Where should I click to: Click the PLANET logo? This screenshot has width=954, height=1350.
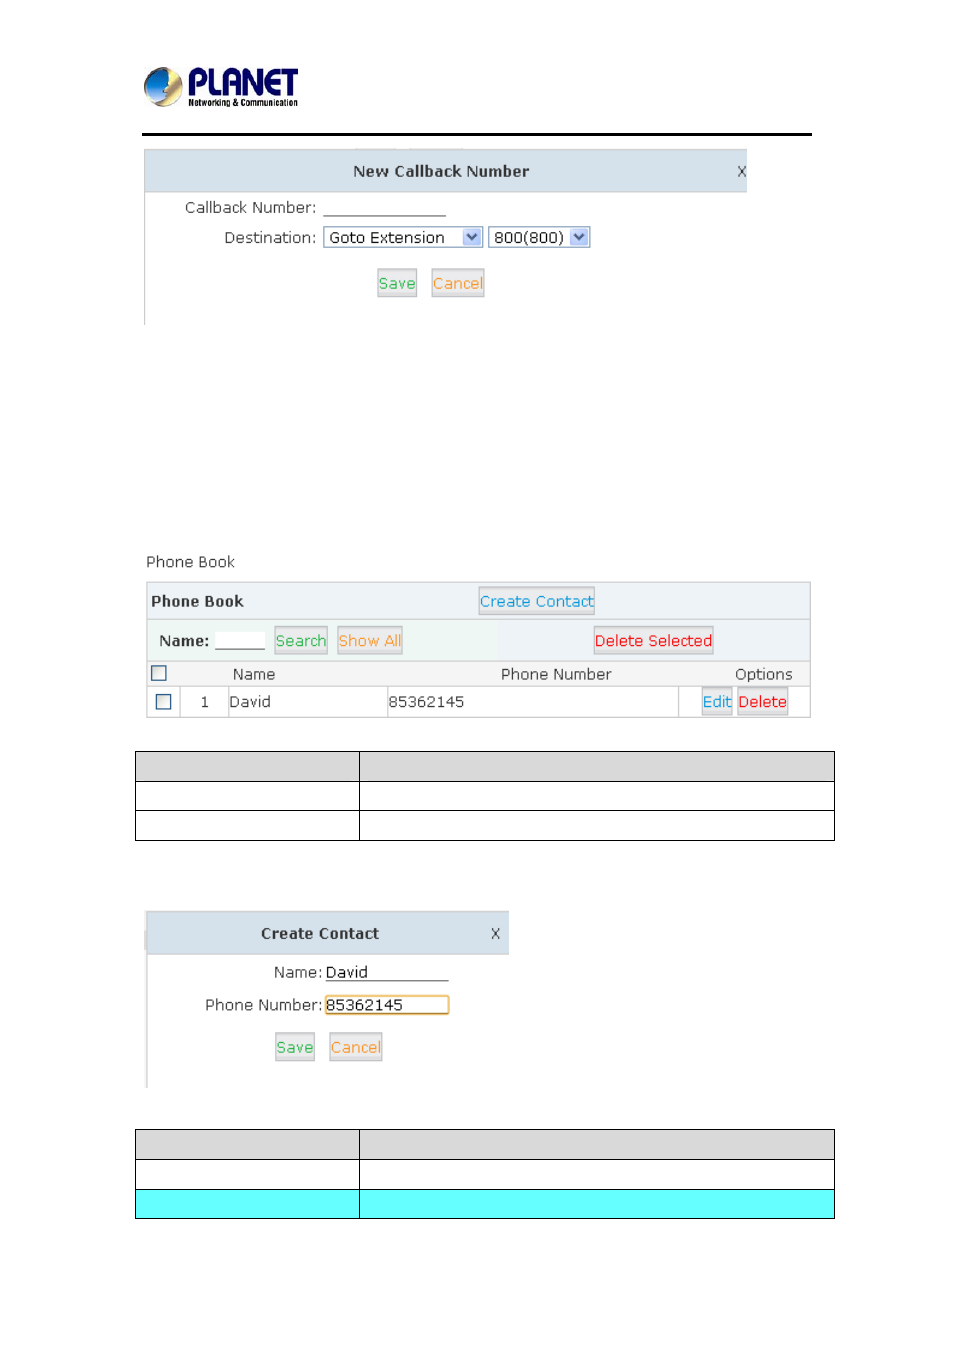(221, 87)
